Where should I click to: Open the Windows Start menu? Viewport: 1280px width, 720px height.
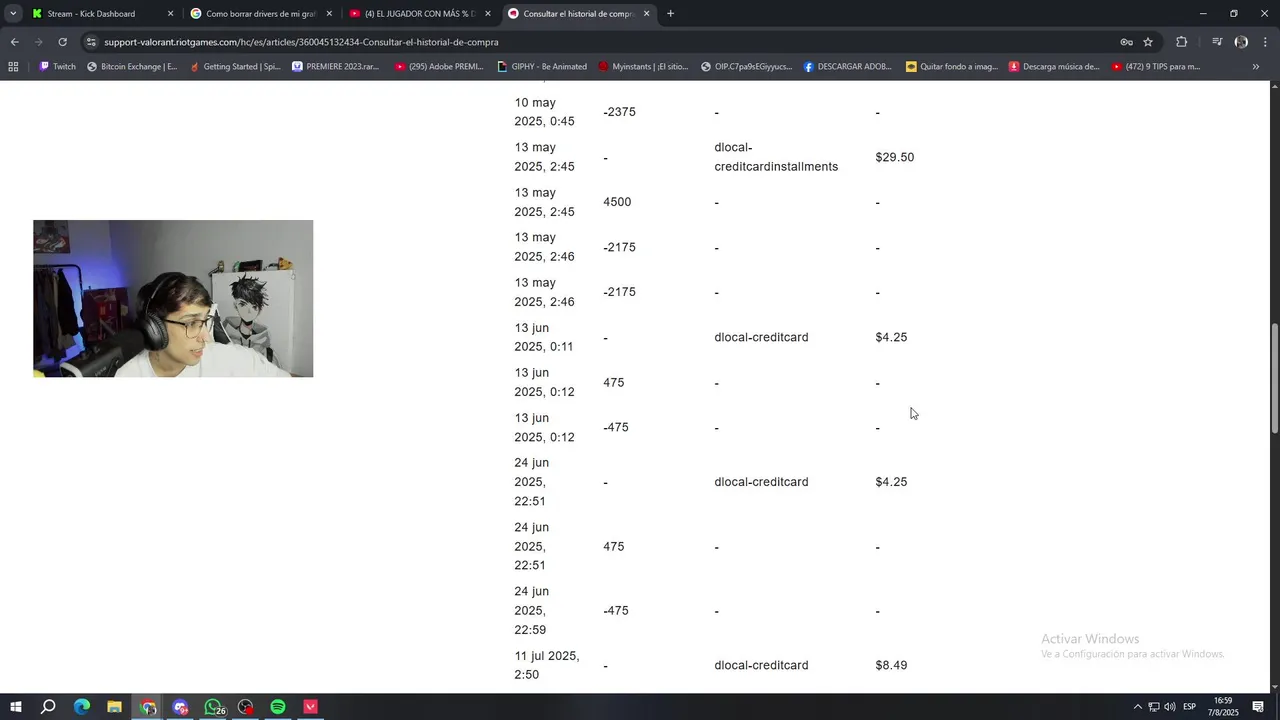pyautogui.click(x=15, y=707)
